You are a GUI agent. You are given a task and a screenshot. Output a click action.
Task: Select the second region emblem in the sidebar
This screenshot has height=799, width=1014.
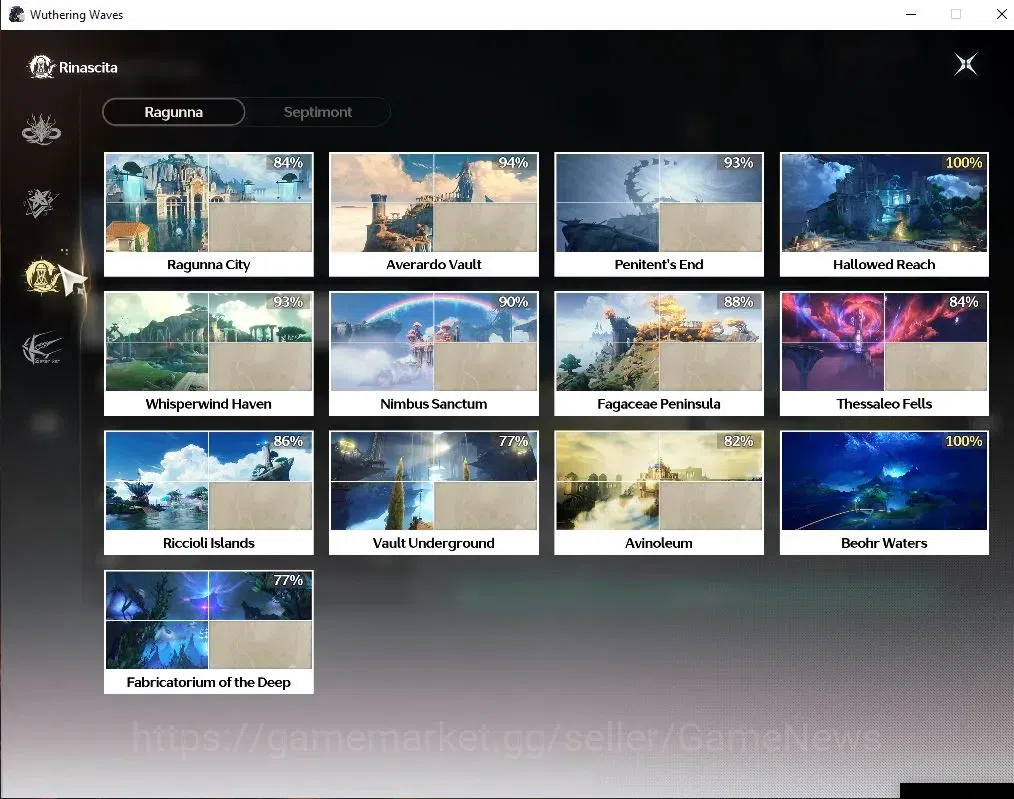[x=41, y=203]
